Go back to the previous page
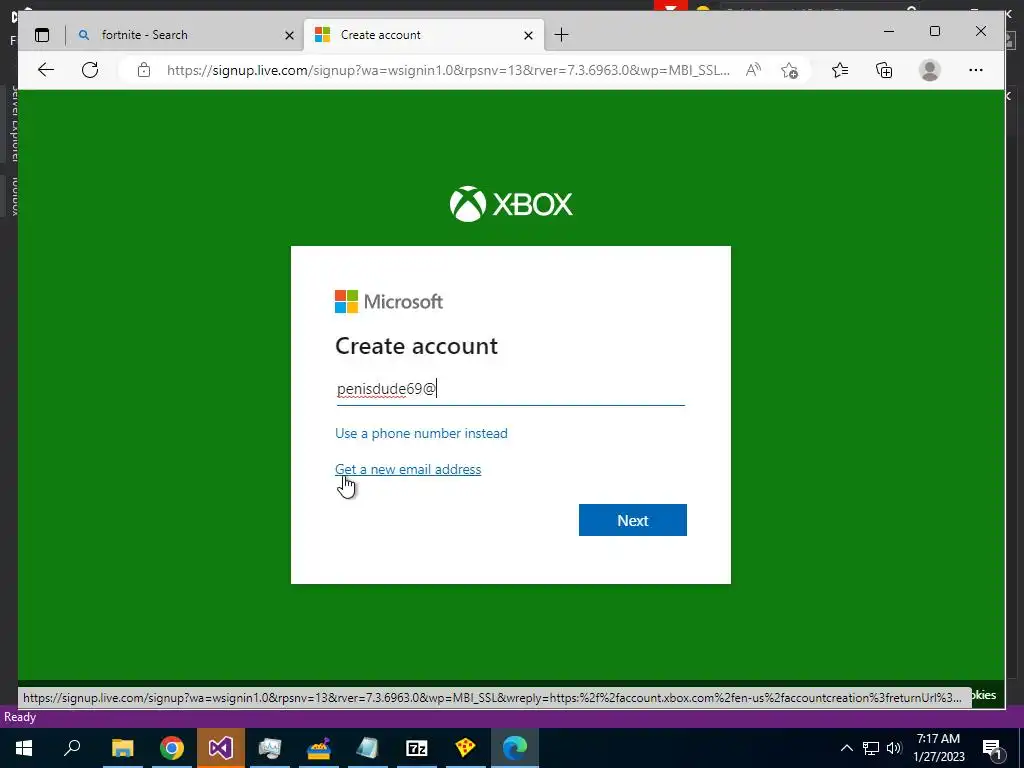 tap(46, 70)
